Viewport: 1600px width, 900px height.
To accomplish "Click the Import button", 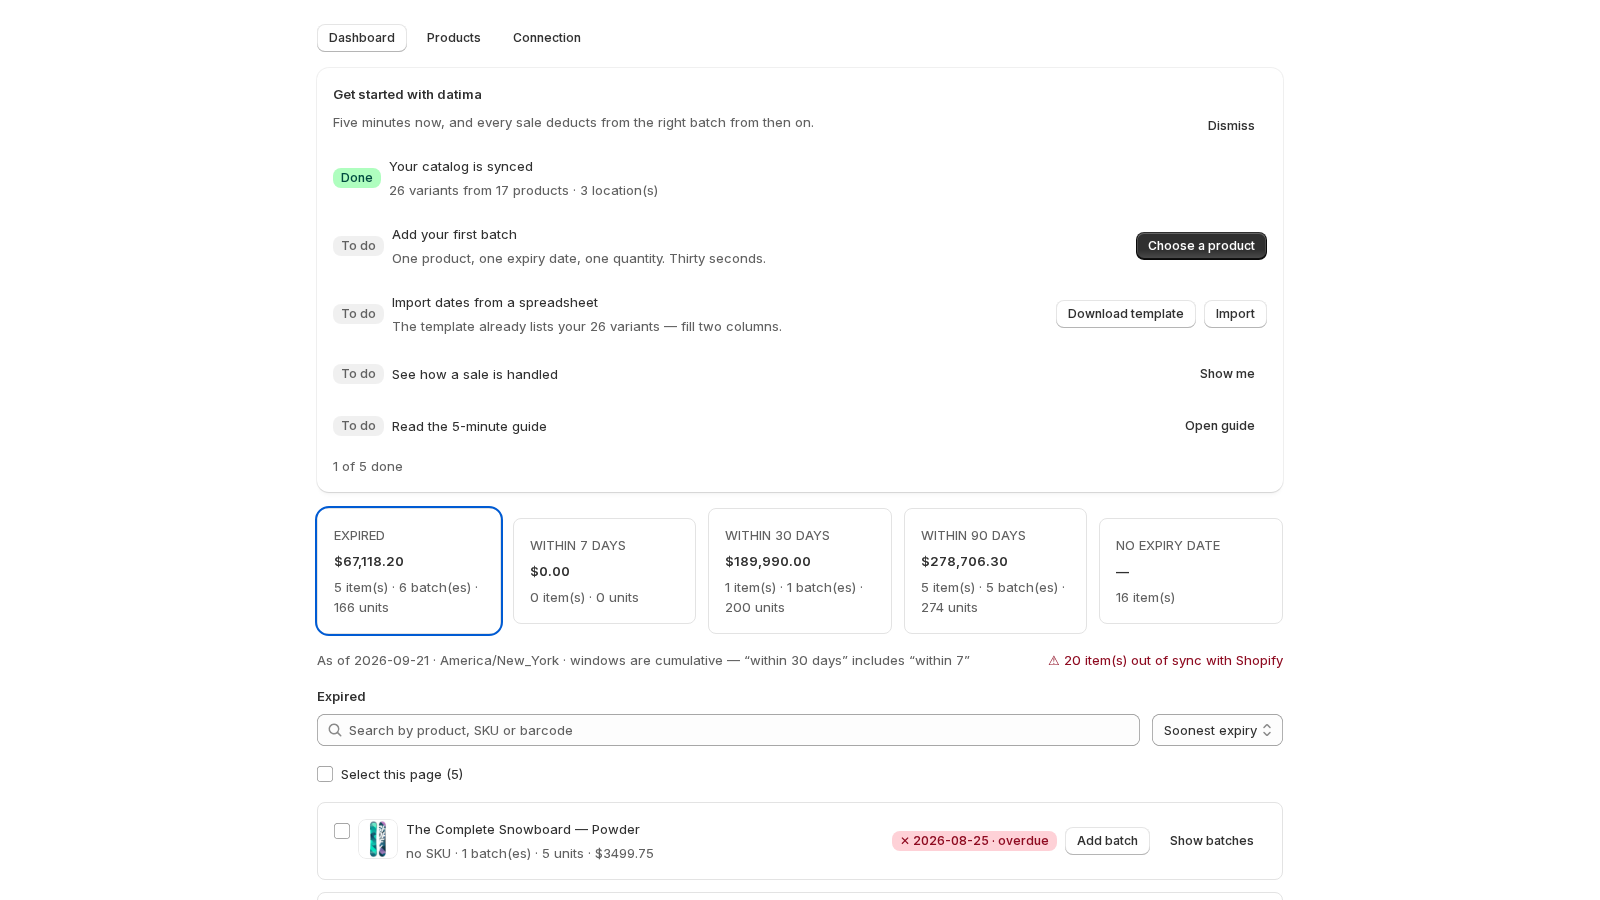I will coord(1235,314).
